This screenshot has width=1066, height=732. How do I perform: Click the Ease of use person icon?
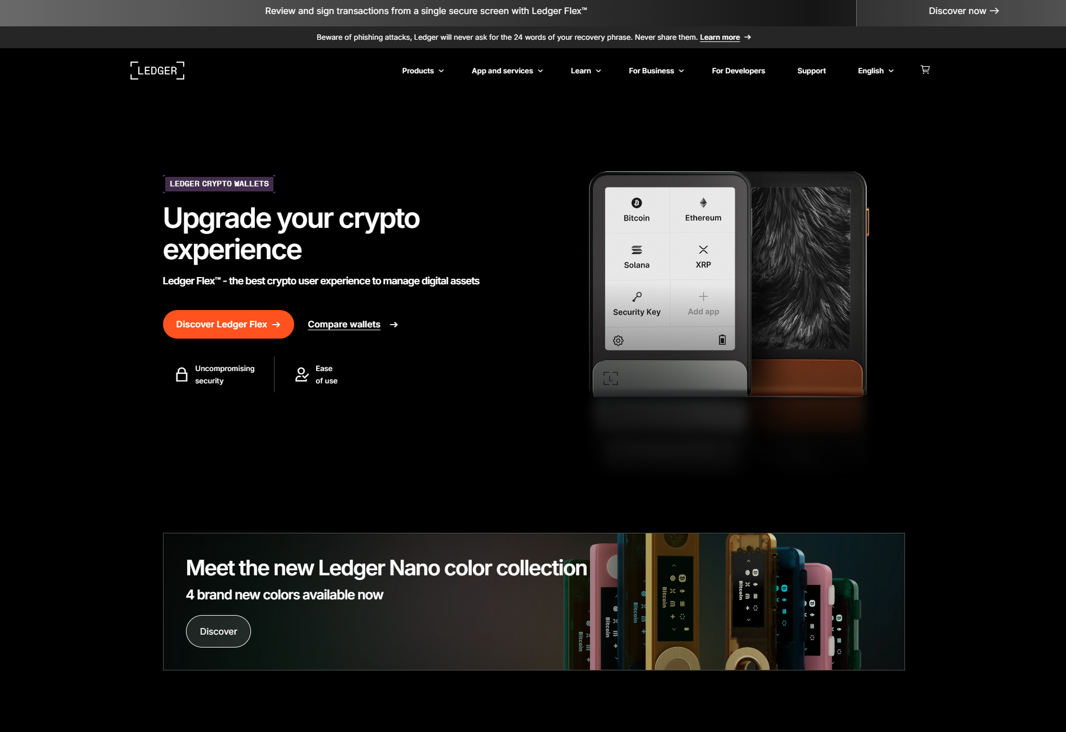[x=302, y=374]
